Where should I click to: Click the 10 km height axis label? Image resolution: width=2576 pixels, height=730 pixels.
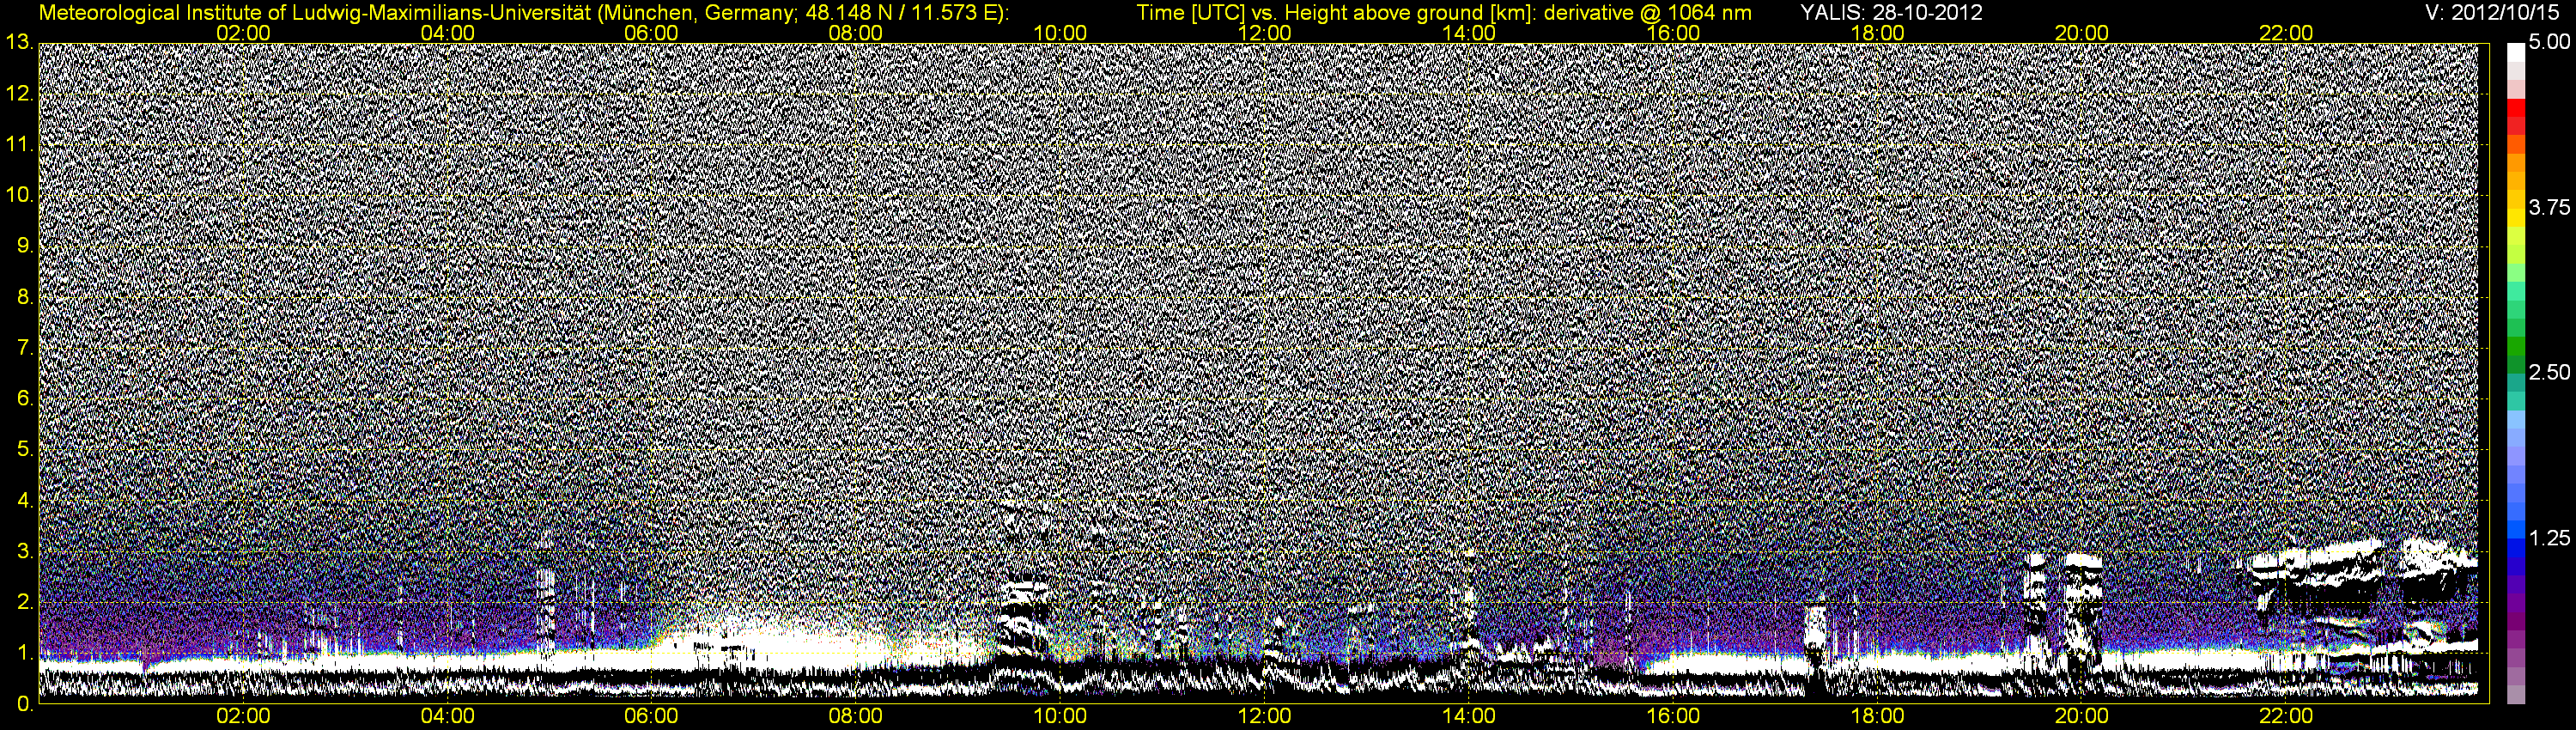[19, 195]
